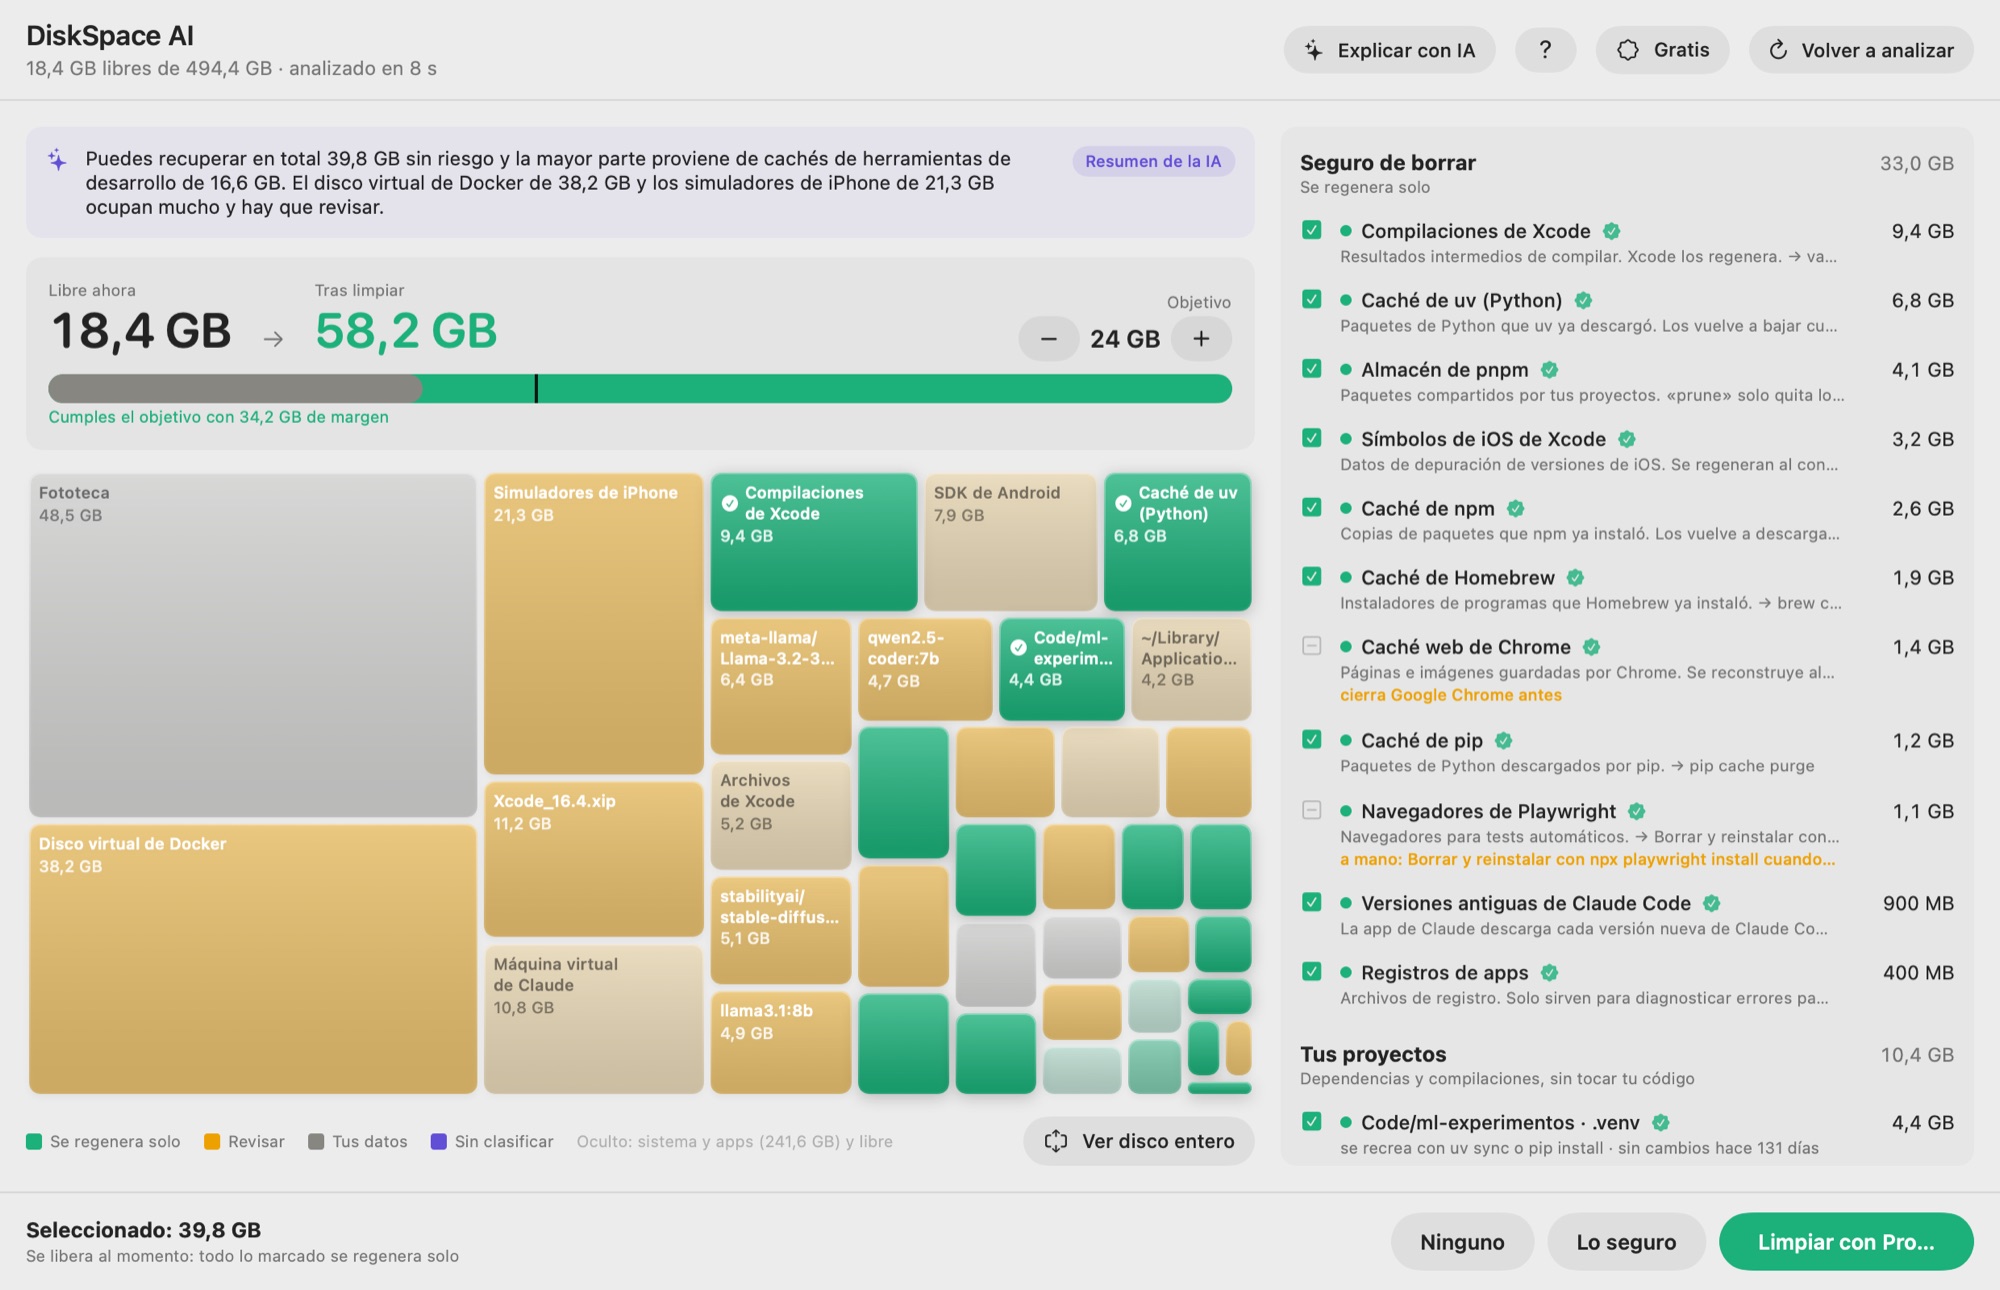Toggle the Almacén de pnpm checkbox
Screen dimensions: 2000x1290
click(1312, 368)
